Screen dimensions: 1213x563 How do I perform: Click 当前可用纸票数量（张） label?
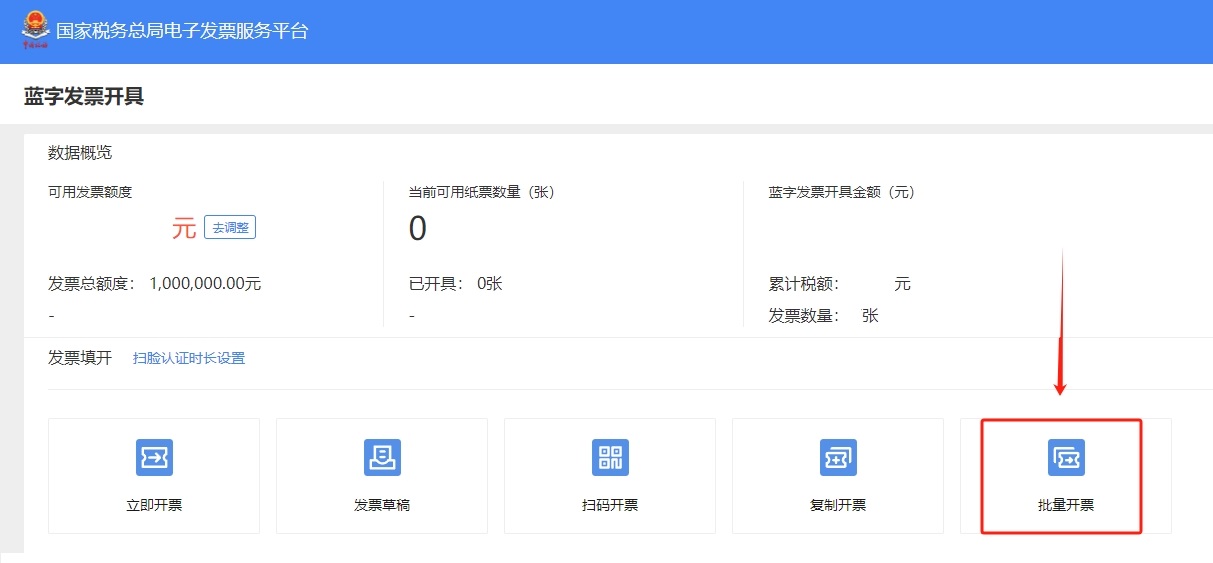coord(482,192)
